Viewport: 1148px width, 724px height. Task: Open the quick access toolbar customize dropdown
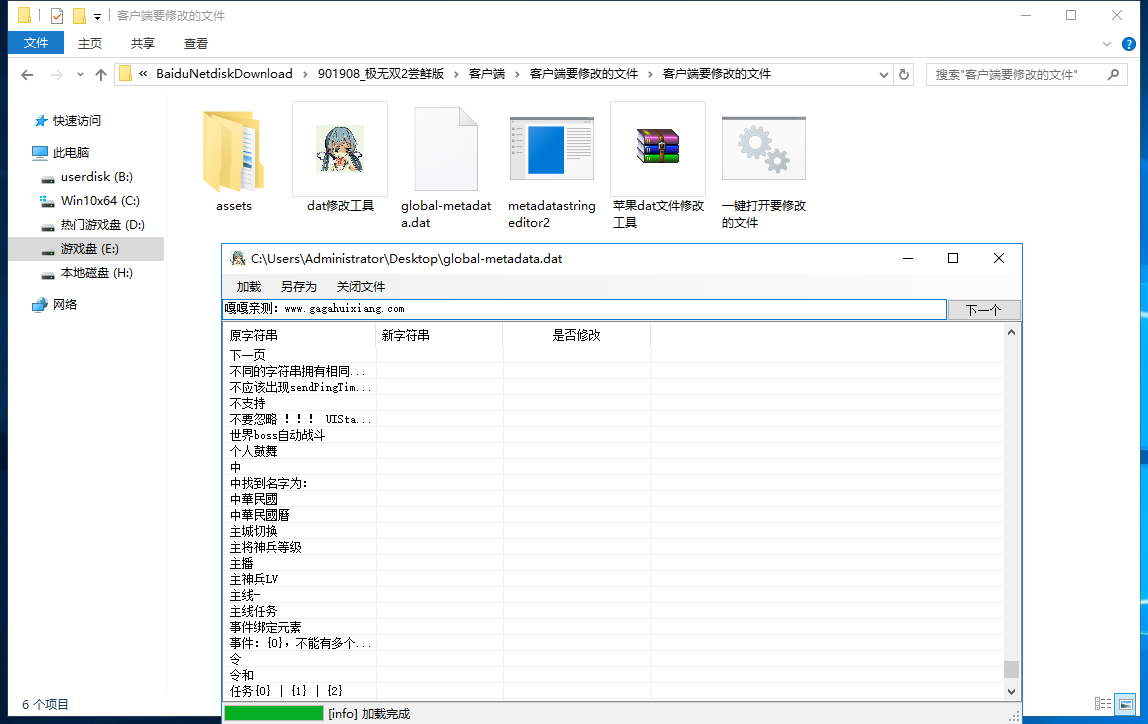[96, 15]
